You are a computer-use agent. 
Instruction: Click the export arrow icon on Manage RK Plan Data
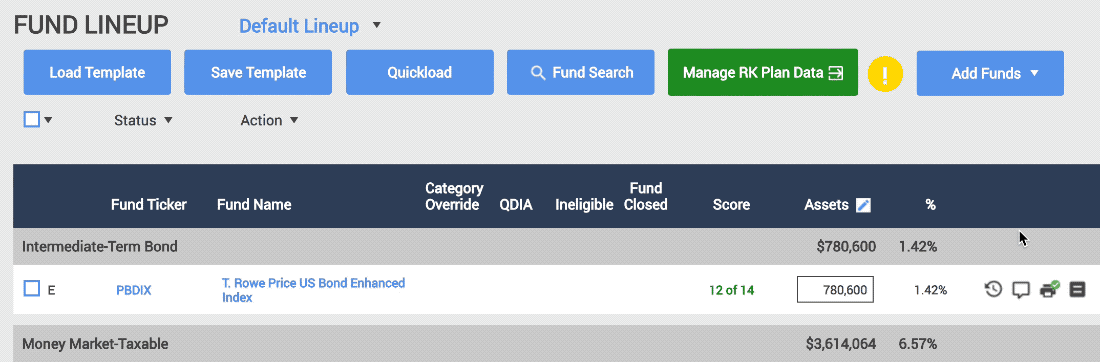click(x=836, y=73)
